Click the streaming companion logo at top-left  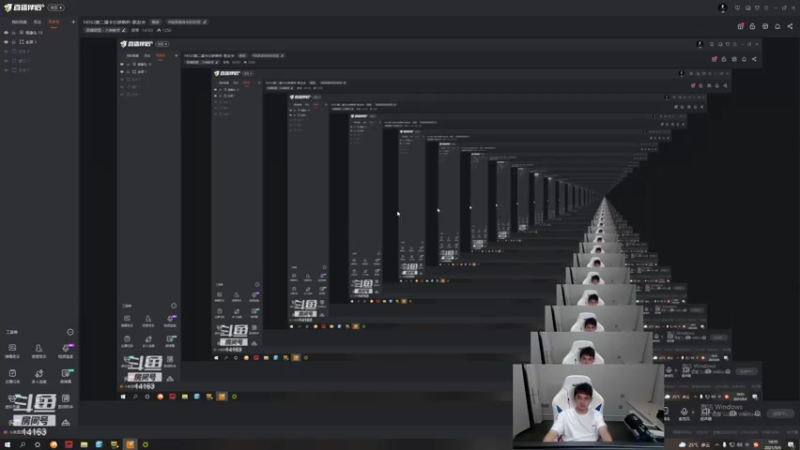(24, 8)
